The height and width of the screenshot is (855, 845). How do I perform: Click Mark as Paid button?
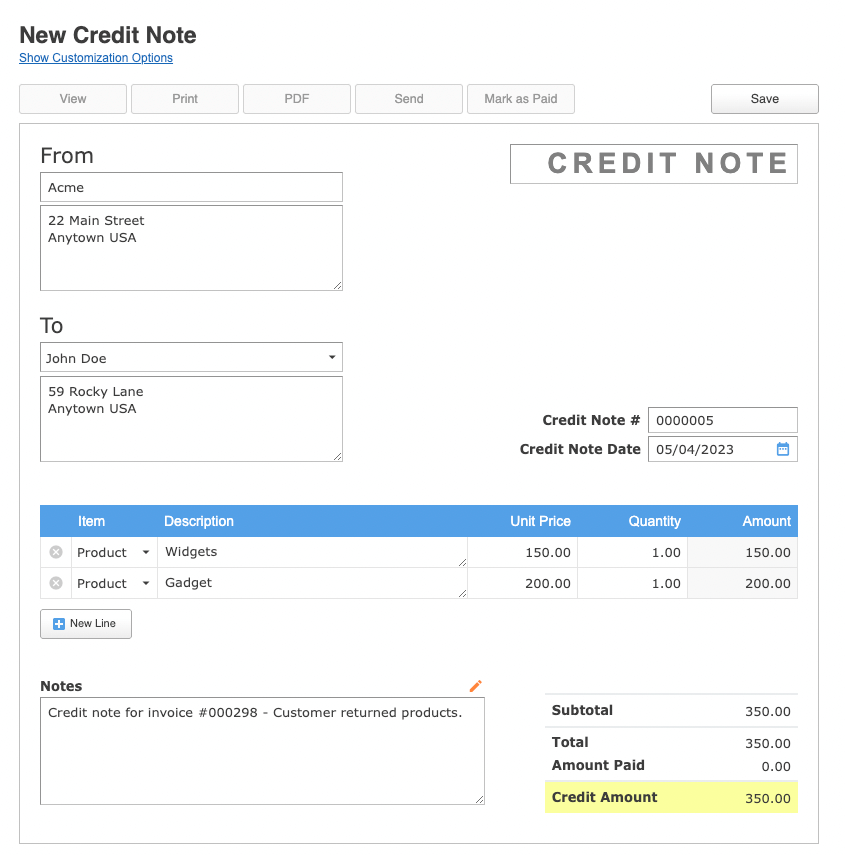tap(521, 99)
